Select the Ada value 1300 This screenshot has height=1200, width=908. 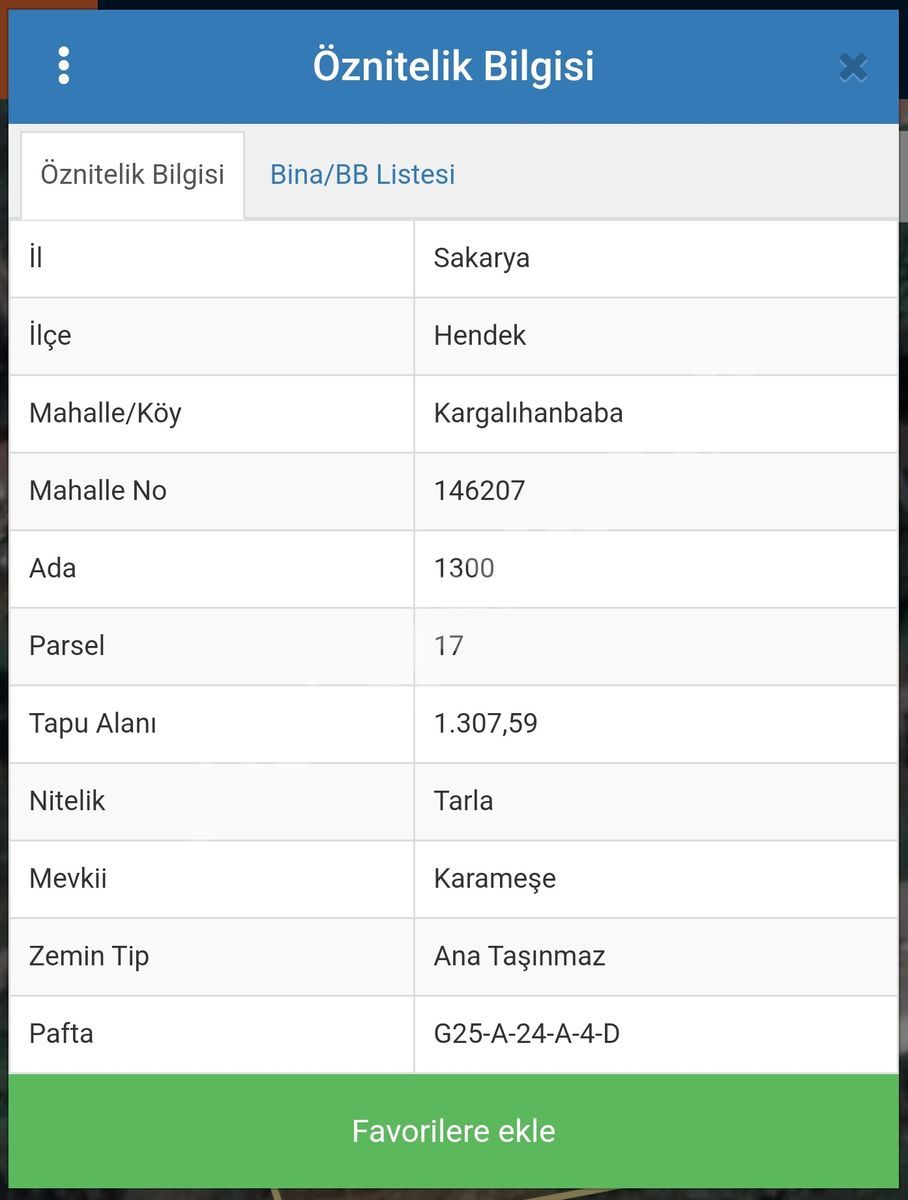pyautogui.click(x=464, y=568)
